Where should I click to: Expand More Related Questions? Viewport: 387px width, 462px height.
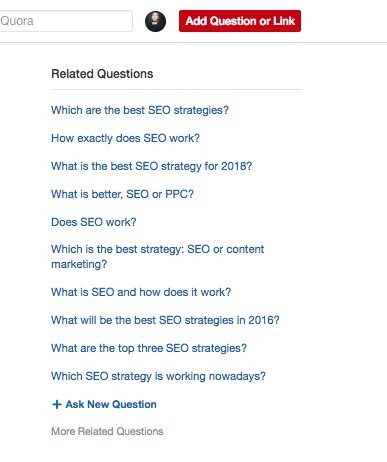[107, 431]
